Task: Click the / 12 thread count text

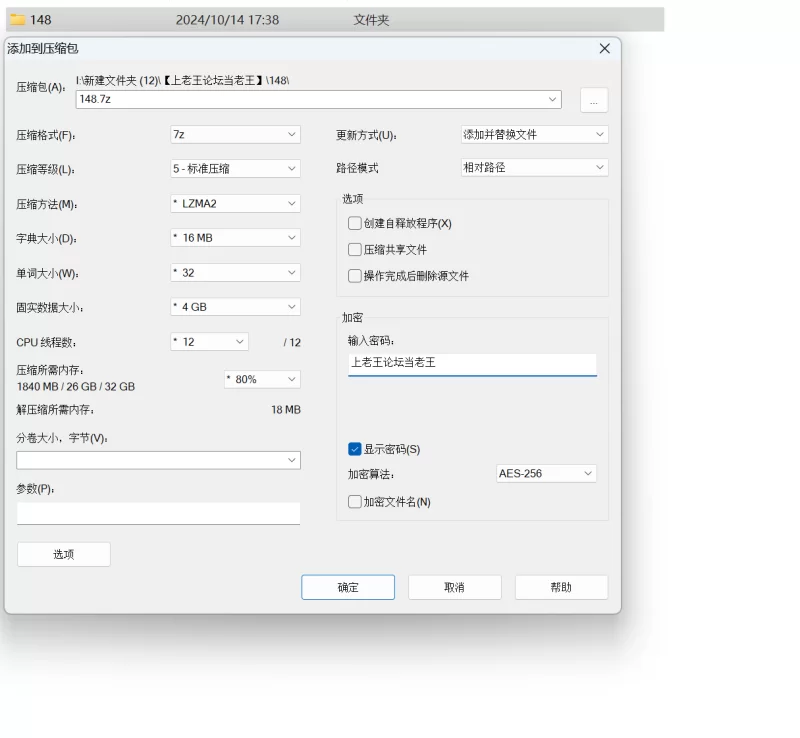Action: [292, 342]
